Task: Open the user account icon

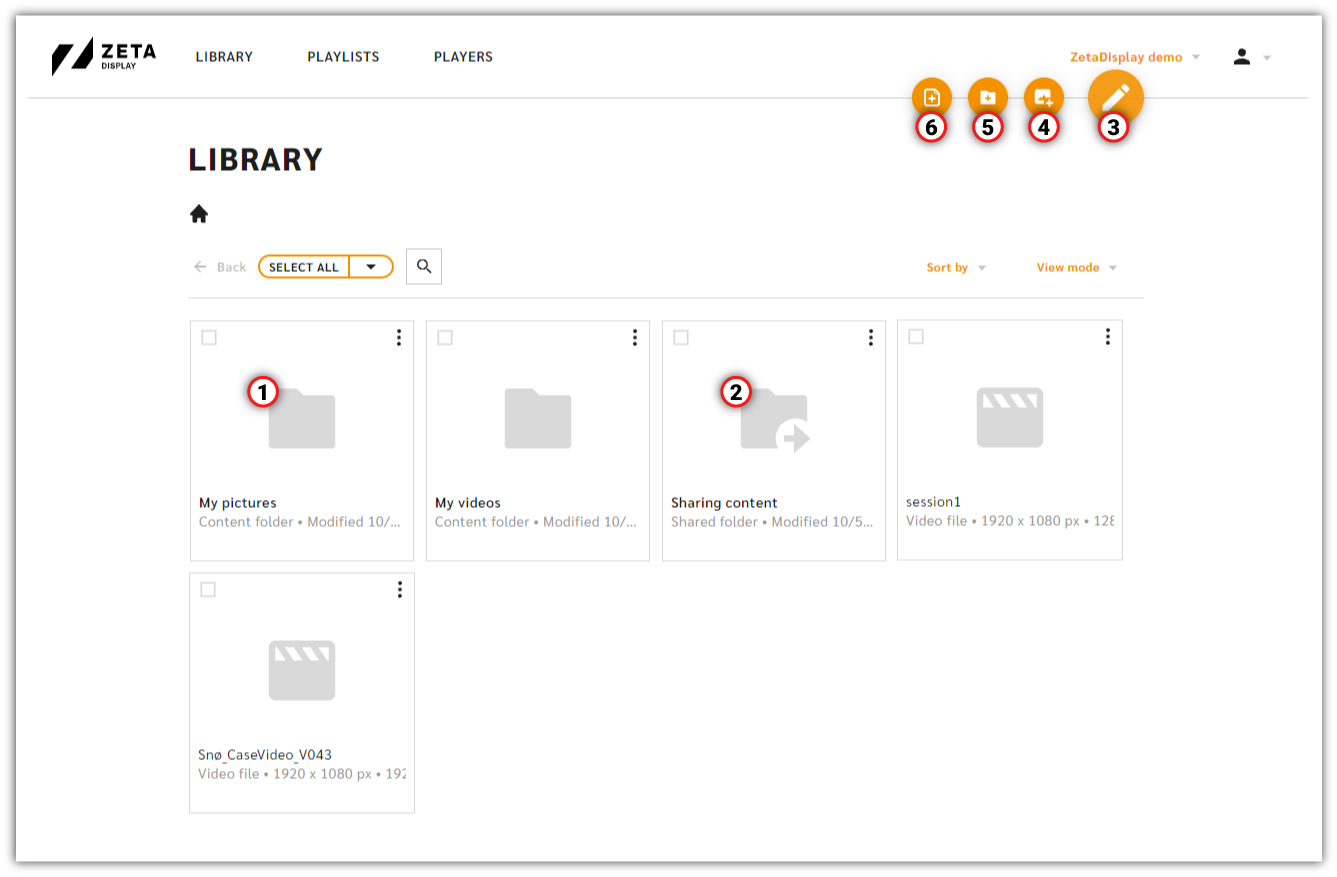Action: click(x=1243, y=57)
